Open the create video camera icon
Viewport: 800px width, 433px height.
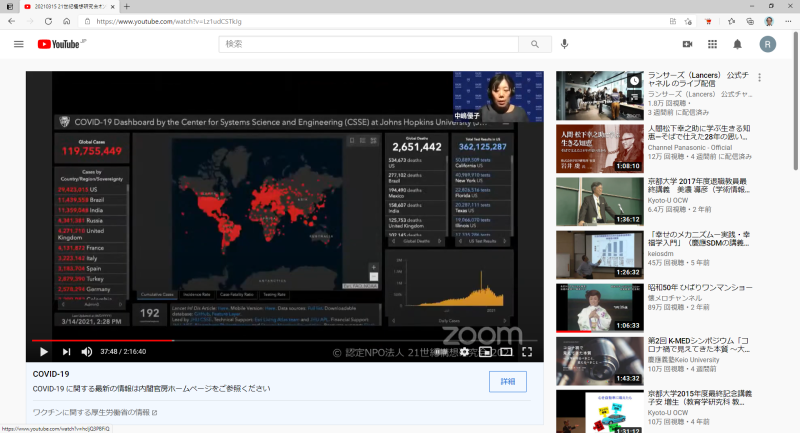click(x=687, y=44)
